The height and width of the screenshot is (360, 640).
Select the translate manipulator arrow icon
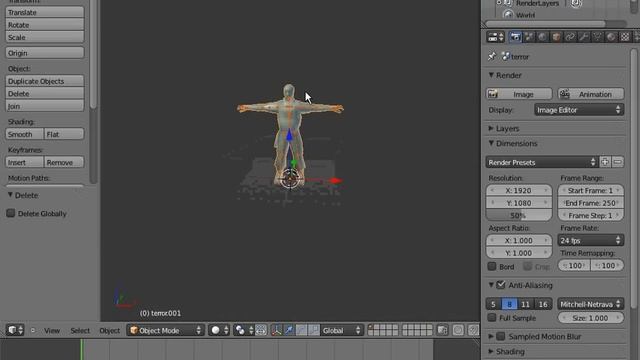click(289, 330)
